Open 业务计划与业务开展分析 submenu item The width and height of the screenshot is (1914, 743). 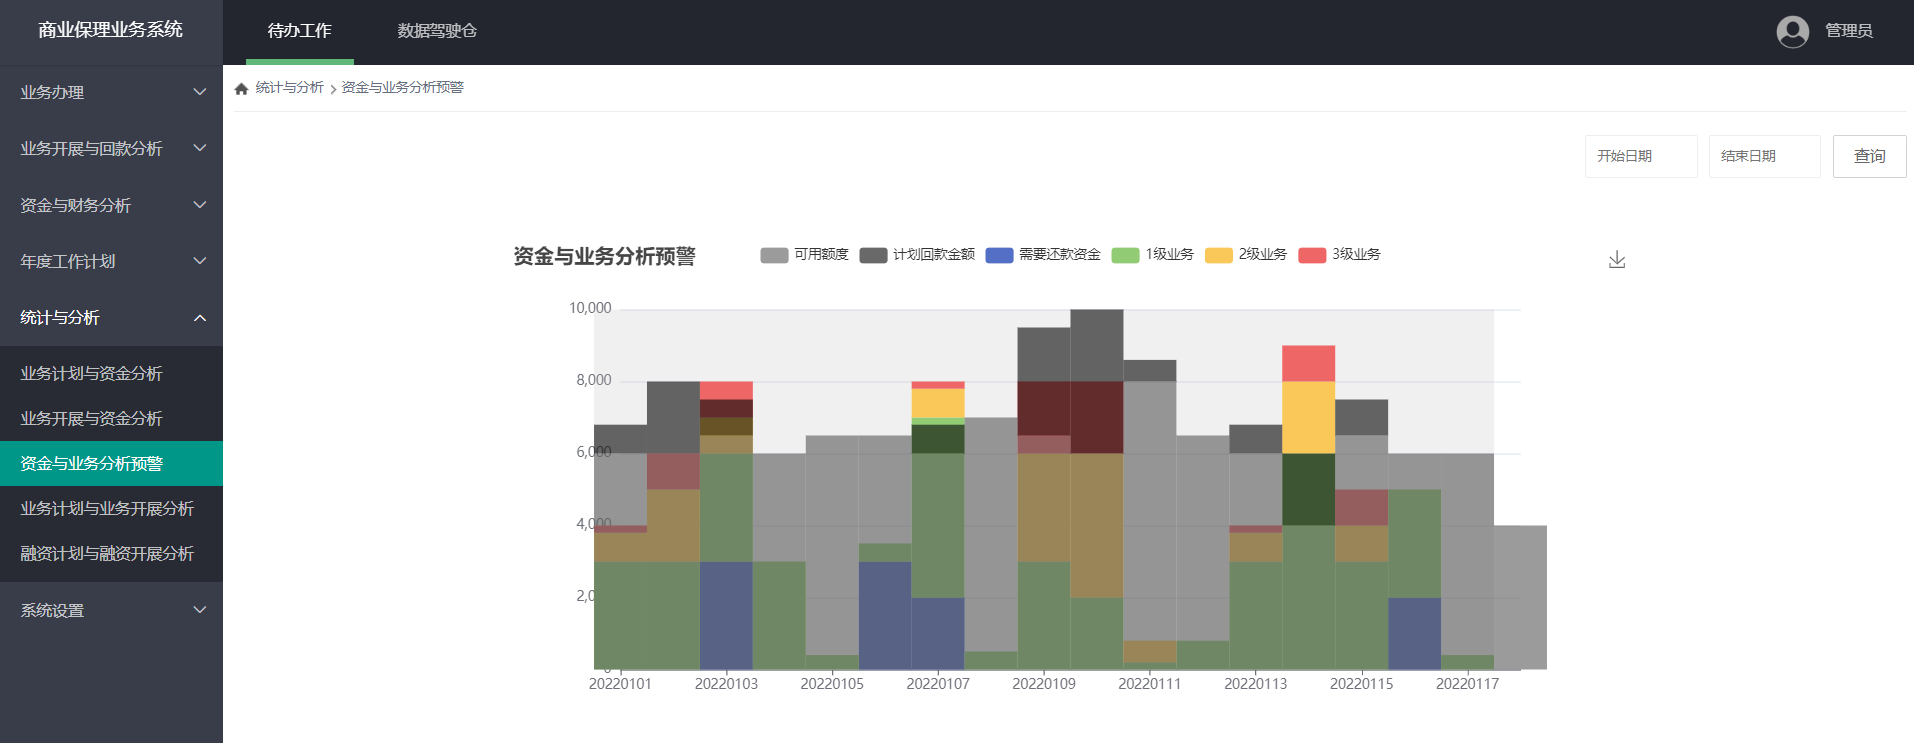point(111,508)
